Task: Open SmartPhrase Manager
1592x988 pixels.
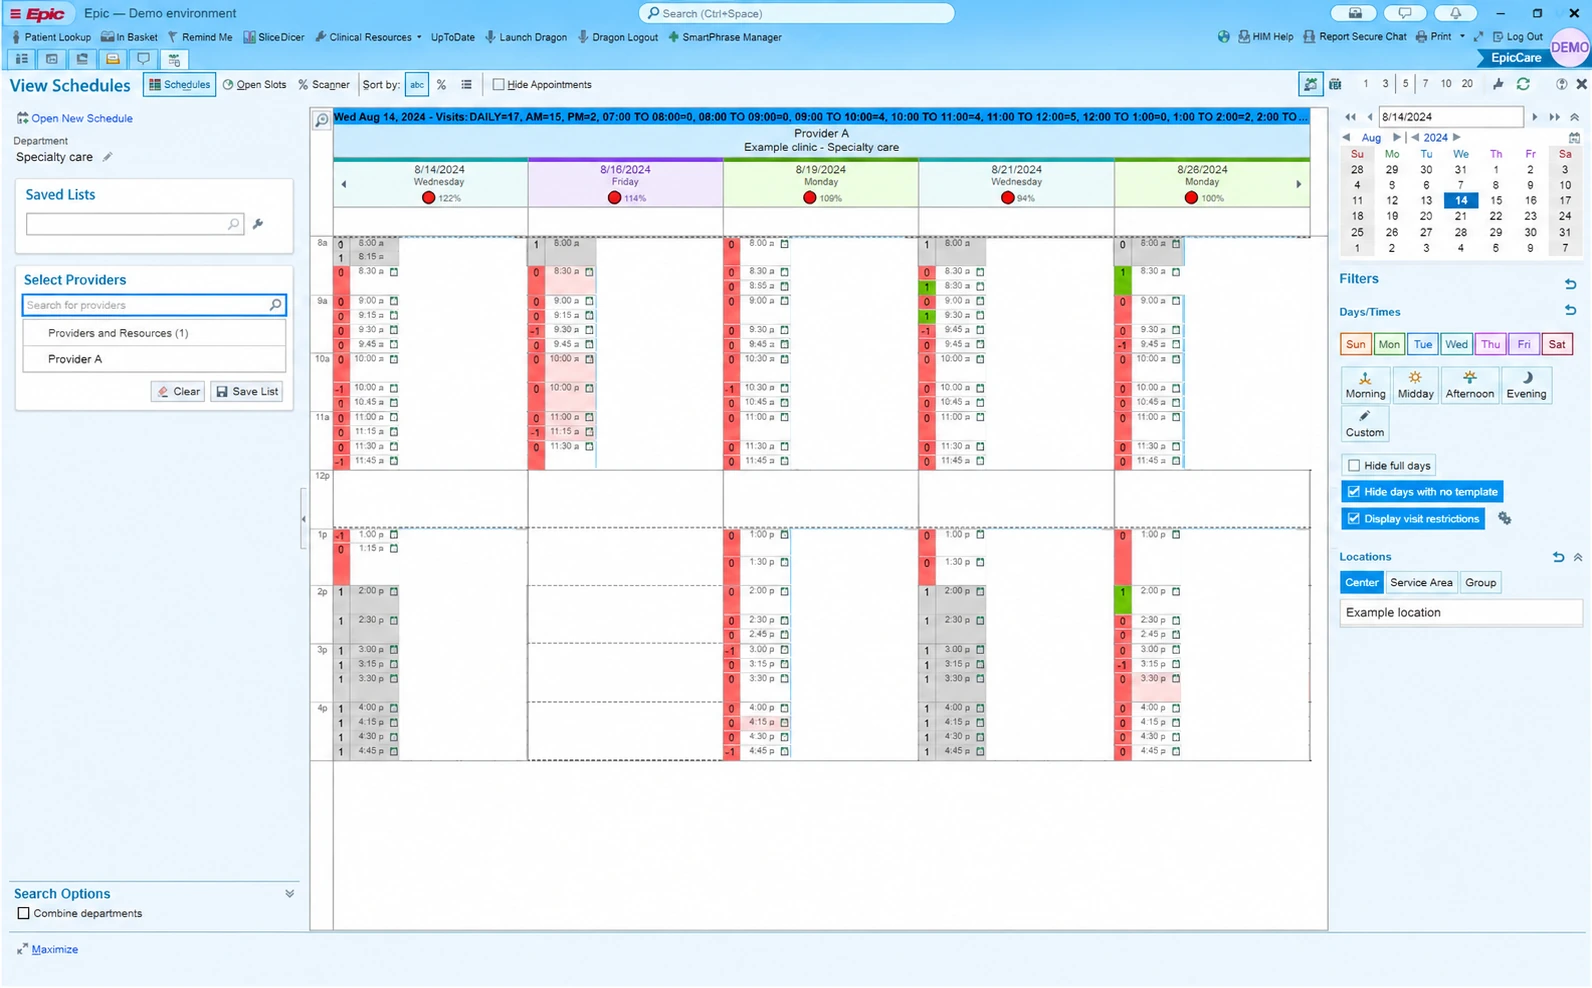Action: pyautogui.click(x=725, y=37)
